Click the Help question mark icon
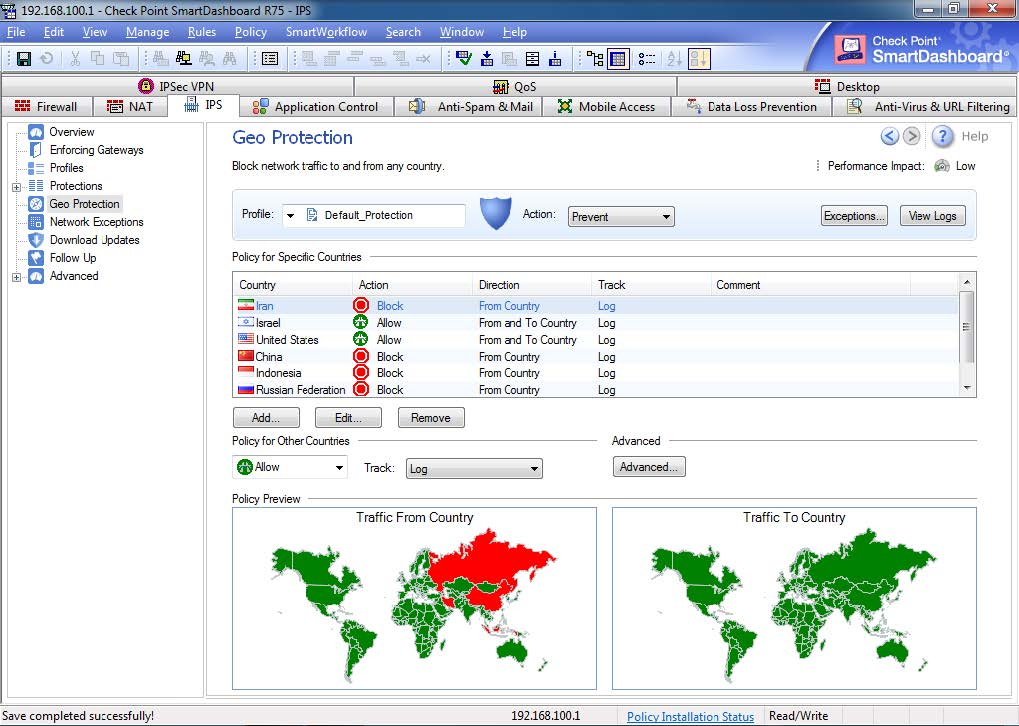The image size is (1019, 726). 942,137
